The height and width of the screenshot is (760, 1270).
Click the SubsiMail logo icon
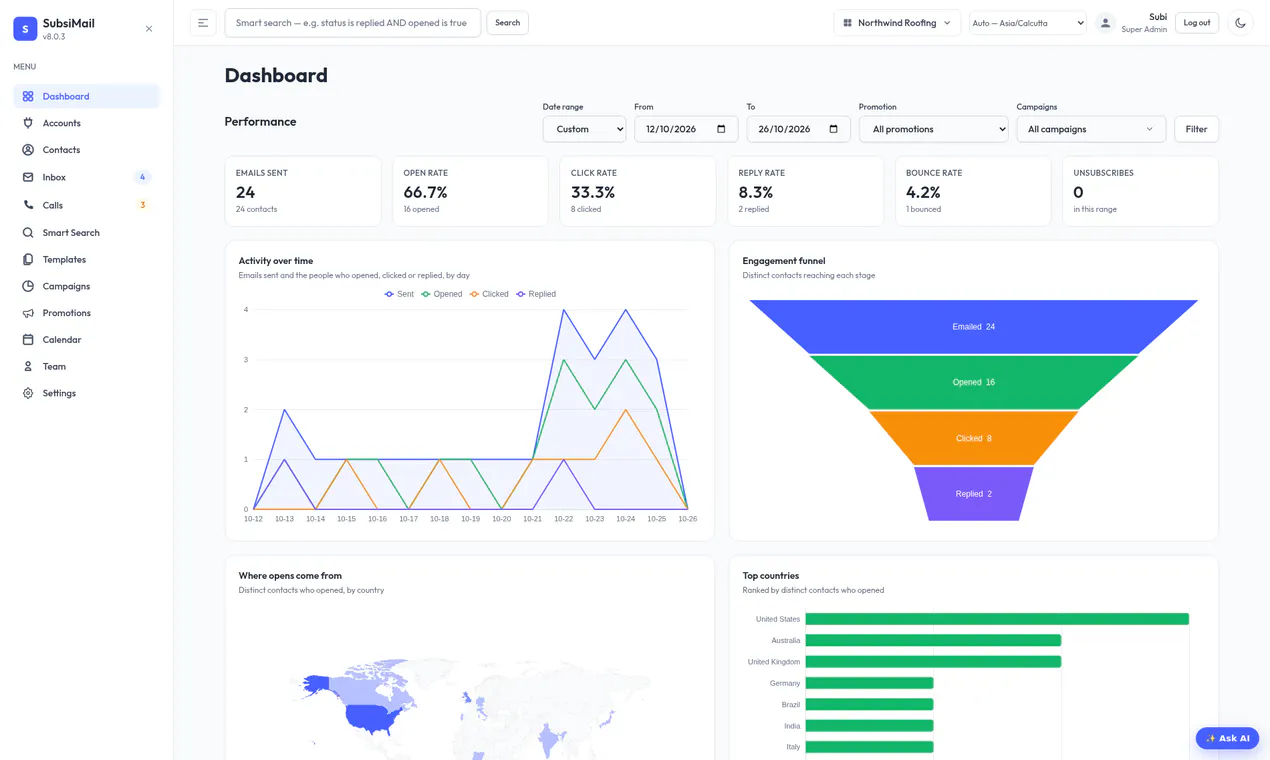click(25, 29)
